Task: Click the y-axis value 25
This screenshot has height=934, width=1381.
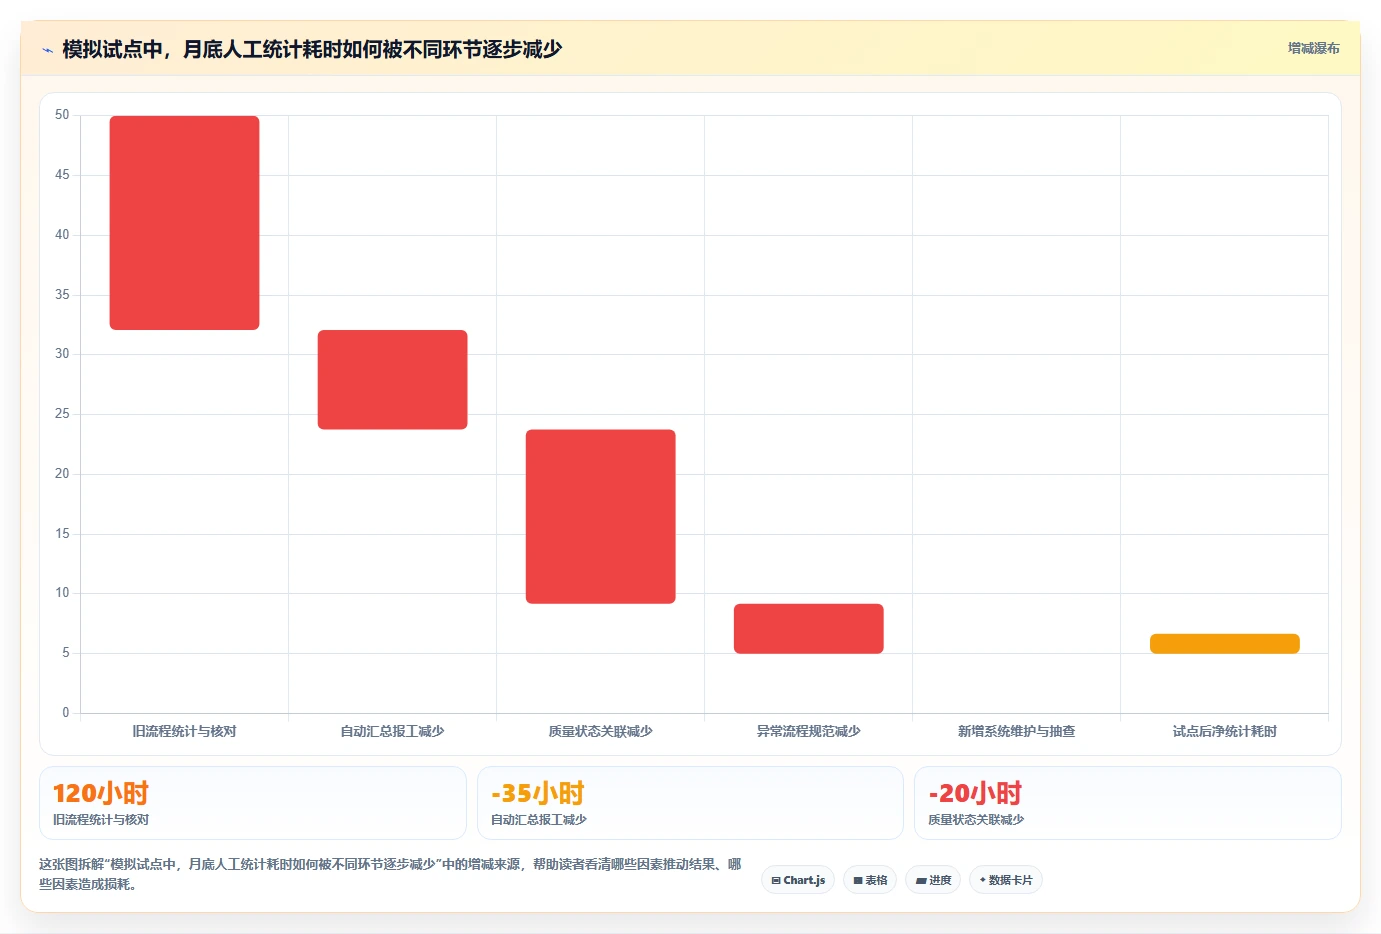Action: [x=62, y=414]
